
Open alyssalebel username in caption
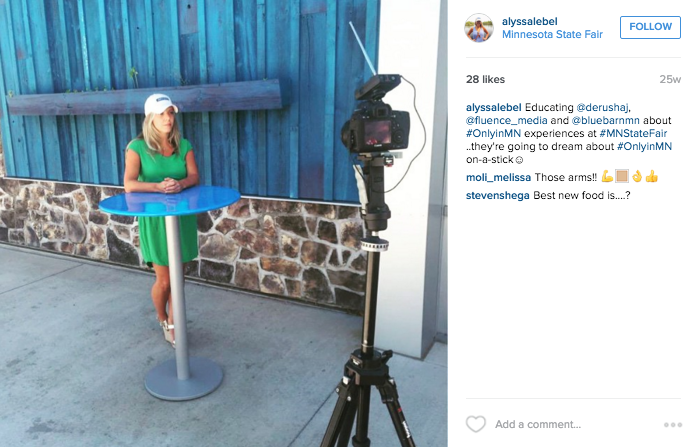493,108
